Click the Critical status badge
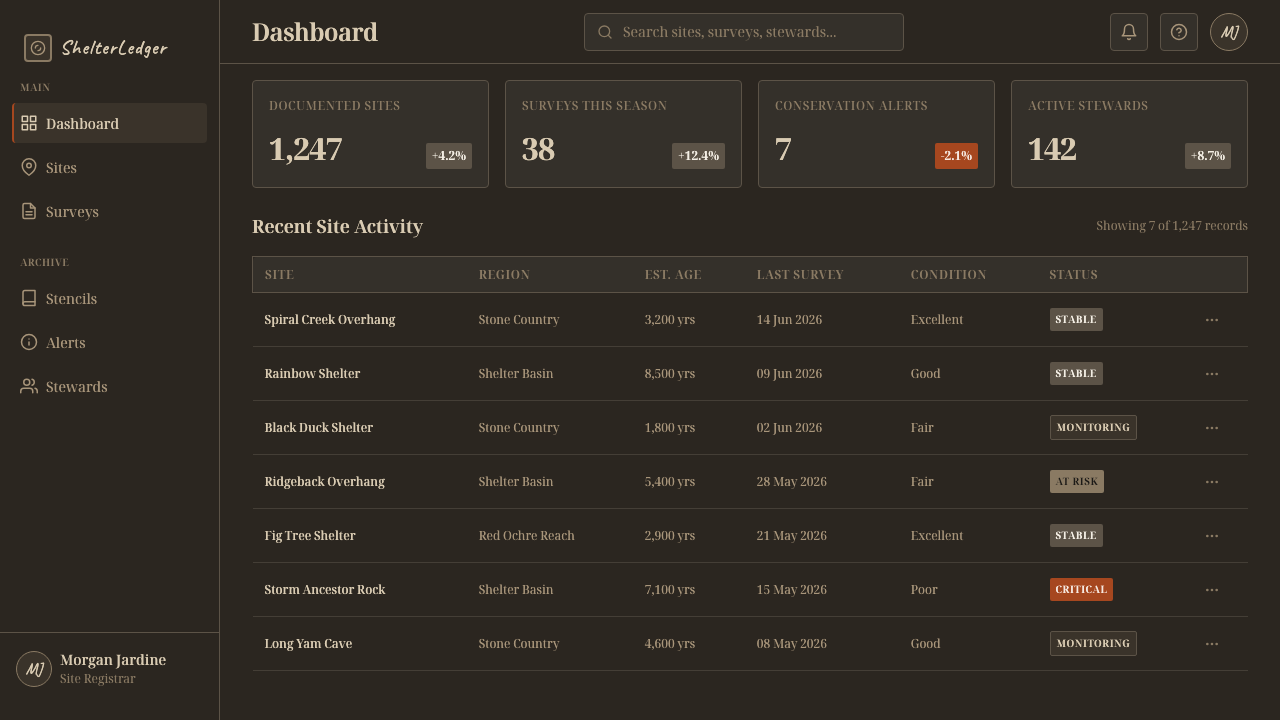Screen dimensions: 1280x720 click(x=1081, y=590)
